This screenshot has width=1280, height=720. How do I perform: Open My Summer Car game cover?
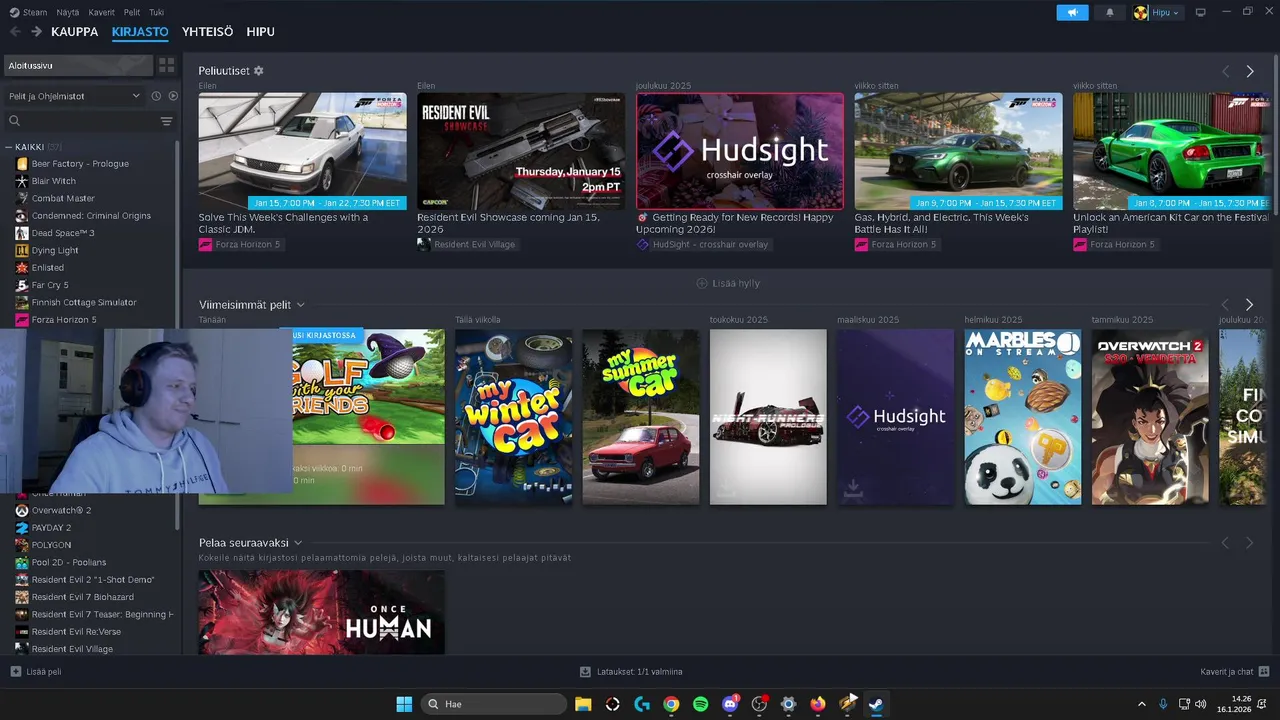tap(641, 417)
